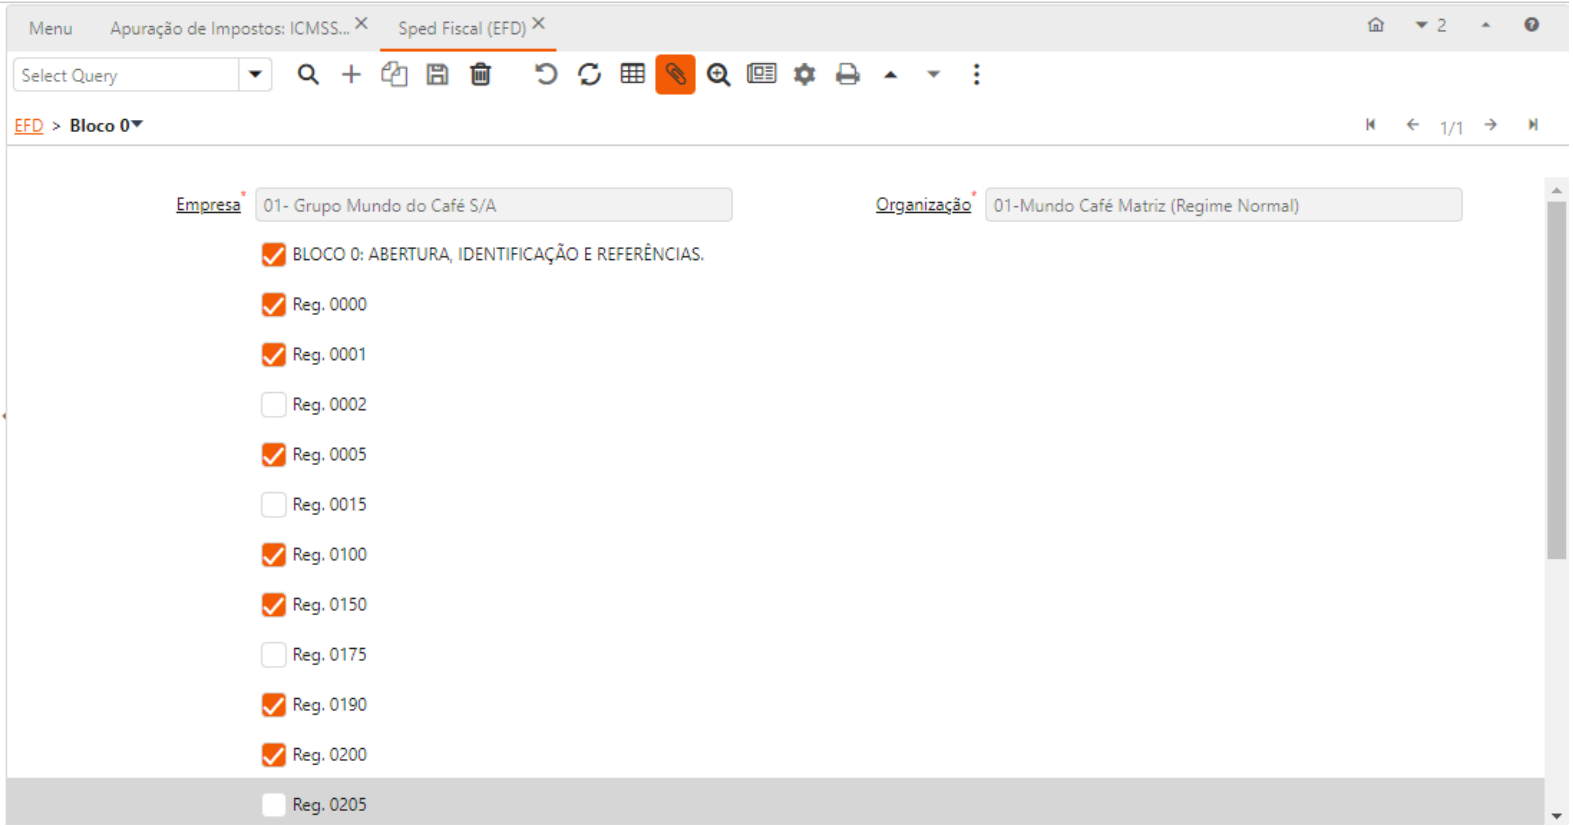Enable the Reg. 0002 checkbox
The image size is (1573, 826).
273,405
